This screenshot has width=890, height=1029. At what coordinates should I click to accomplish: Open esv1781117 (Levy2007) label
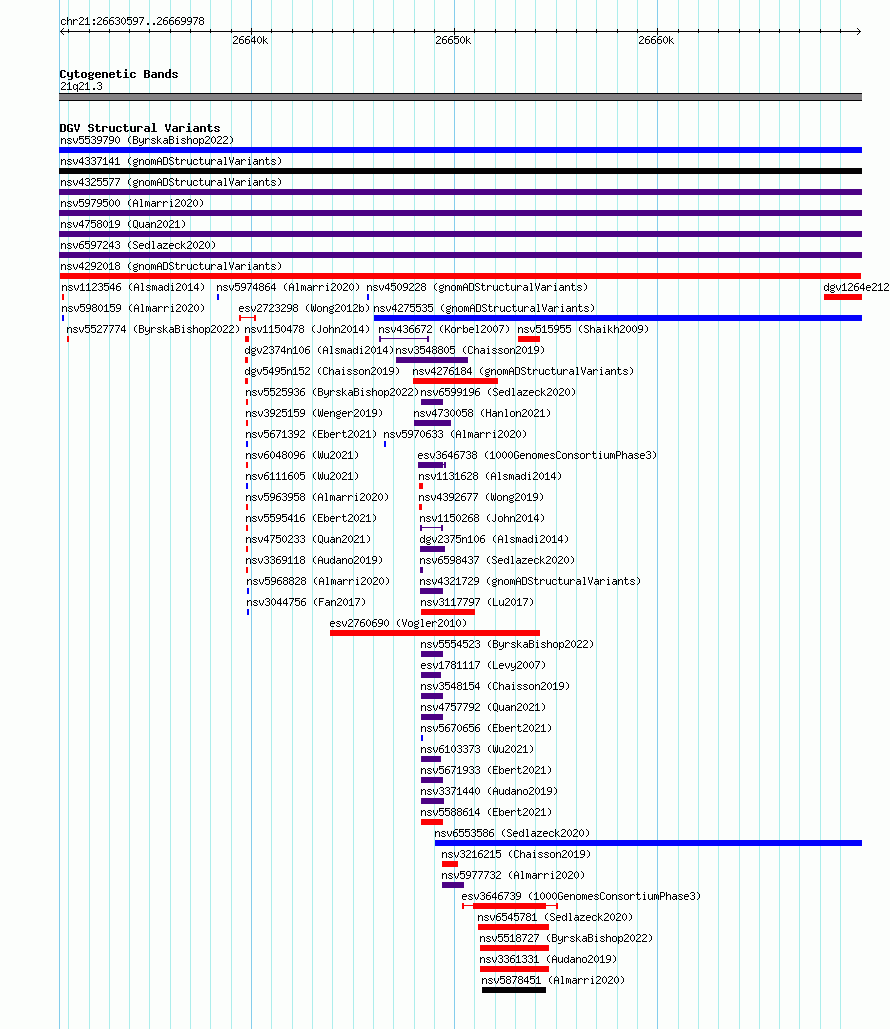pos(483,665)
